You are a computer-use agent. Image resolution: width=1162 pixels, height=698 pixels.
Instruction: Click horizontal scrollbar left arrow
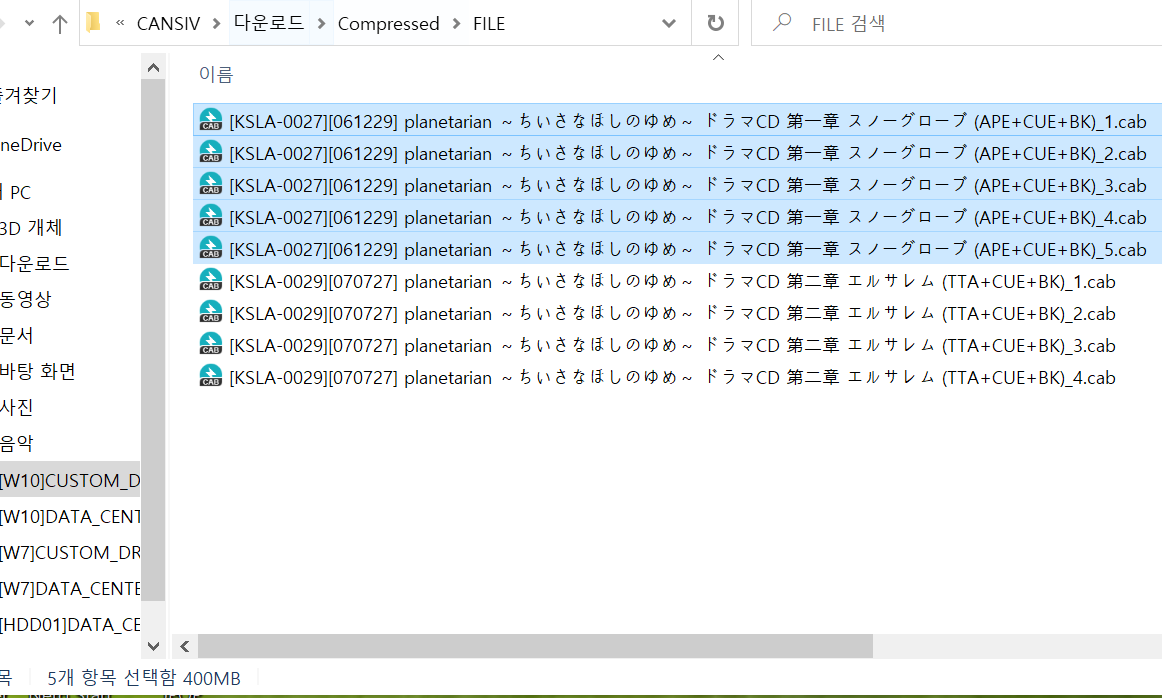pyautogui.click(x=185, y=646)
